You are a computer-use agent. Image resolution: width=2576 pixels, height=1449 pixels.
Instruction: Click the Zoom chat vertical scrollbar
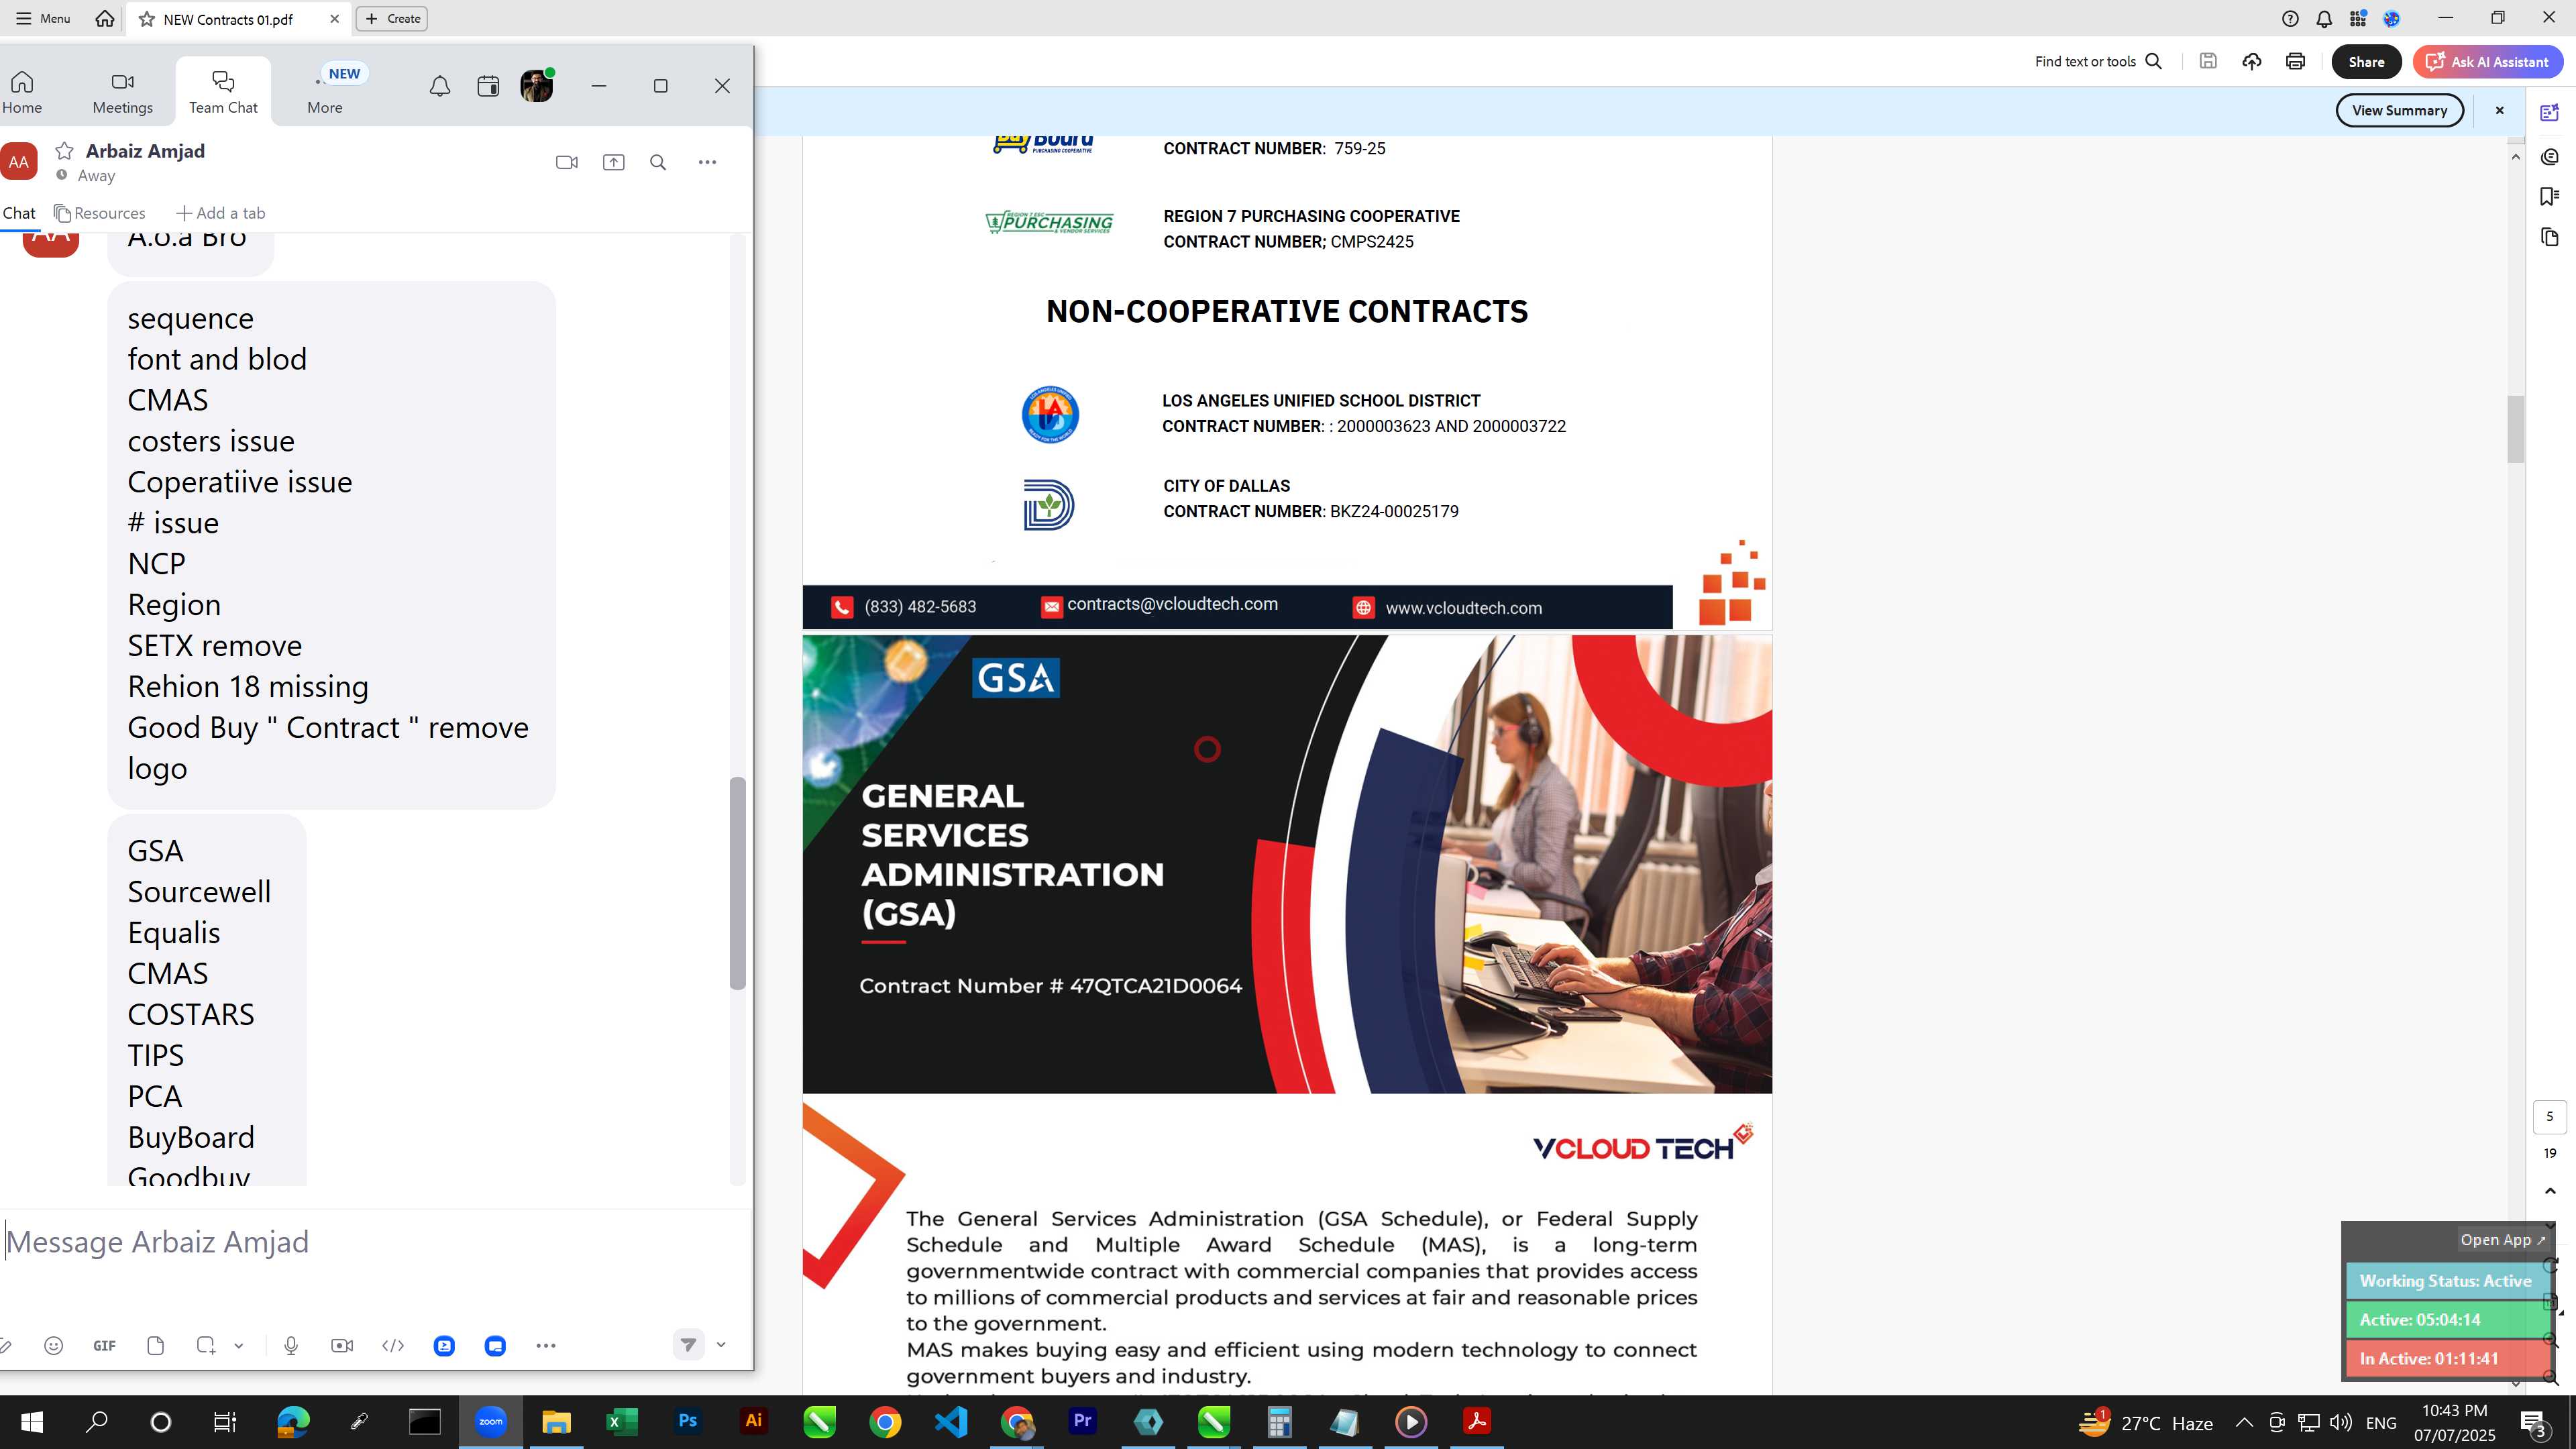738,883
